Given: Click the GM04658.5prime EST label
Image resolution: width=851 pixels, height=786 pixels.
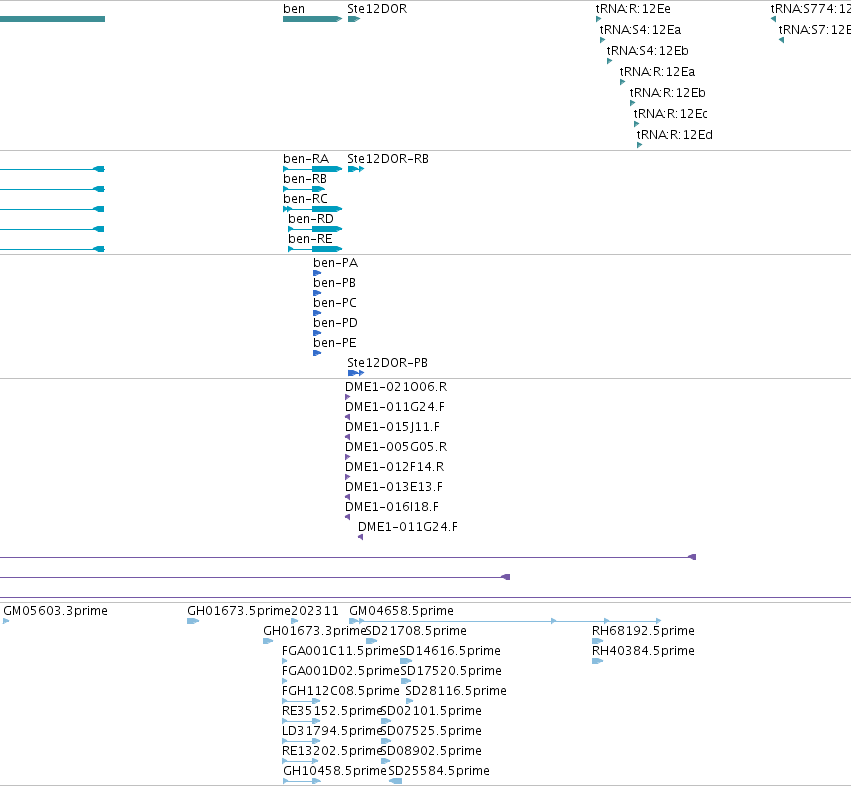Looking at the screenshot, I should [402, 611].
